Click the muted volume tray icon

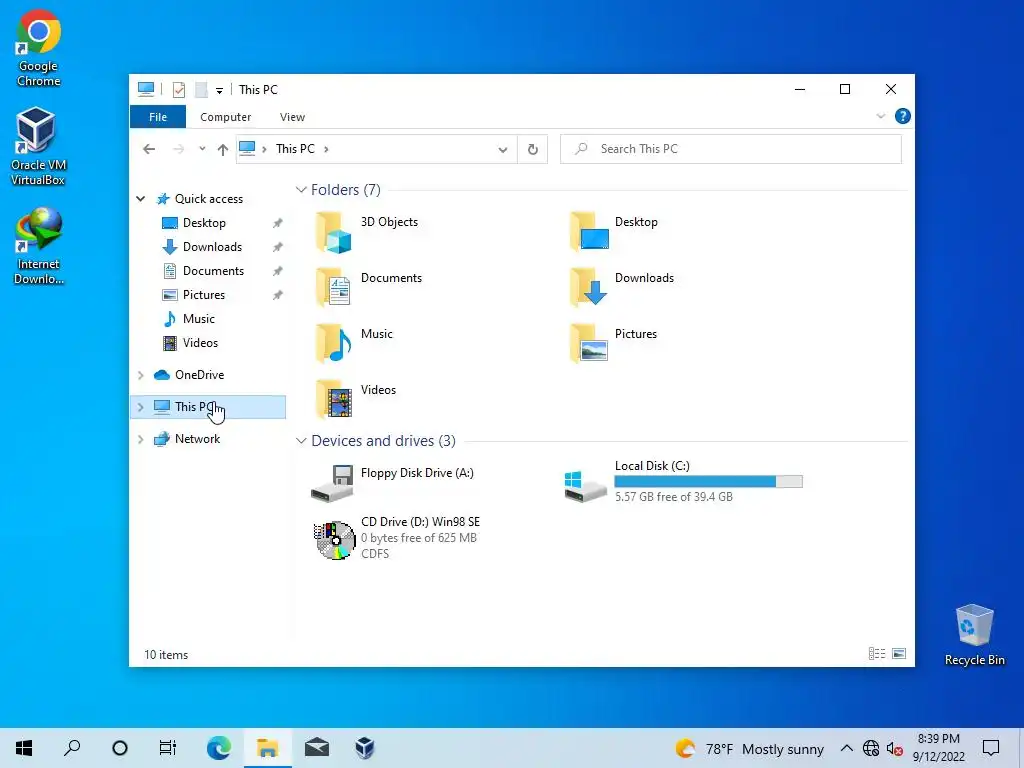point(895,748)
